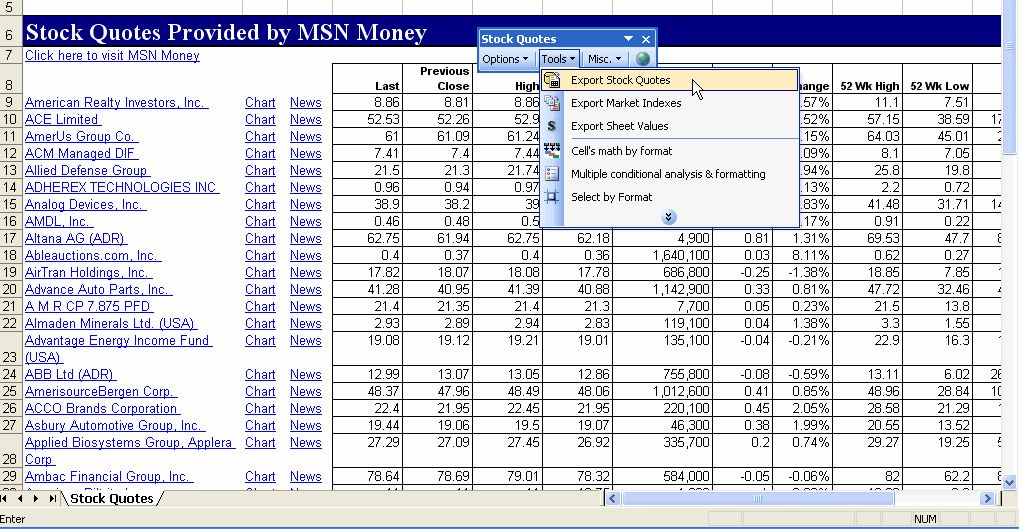Open Chart link for ACE Limited

260,120
